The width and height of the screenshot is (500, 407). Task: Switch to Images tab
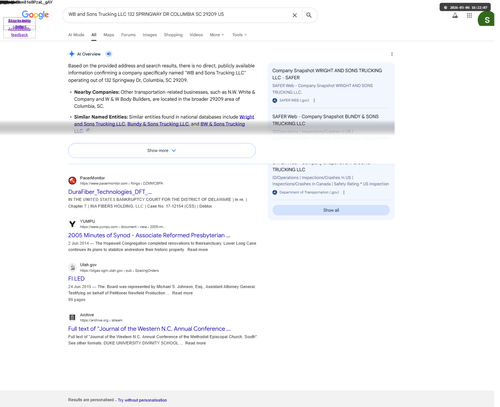150,35
